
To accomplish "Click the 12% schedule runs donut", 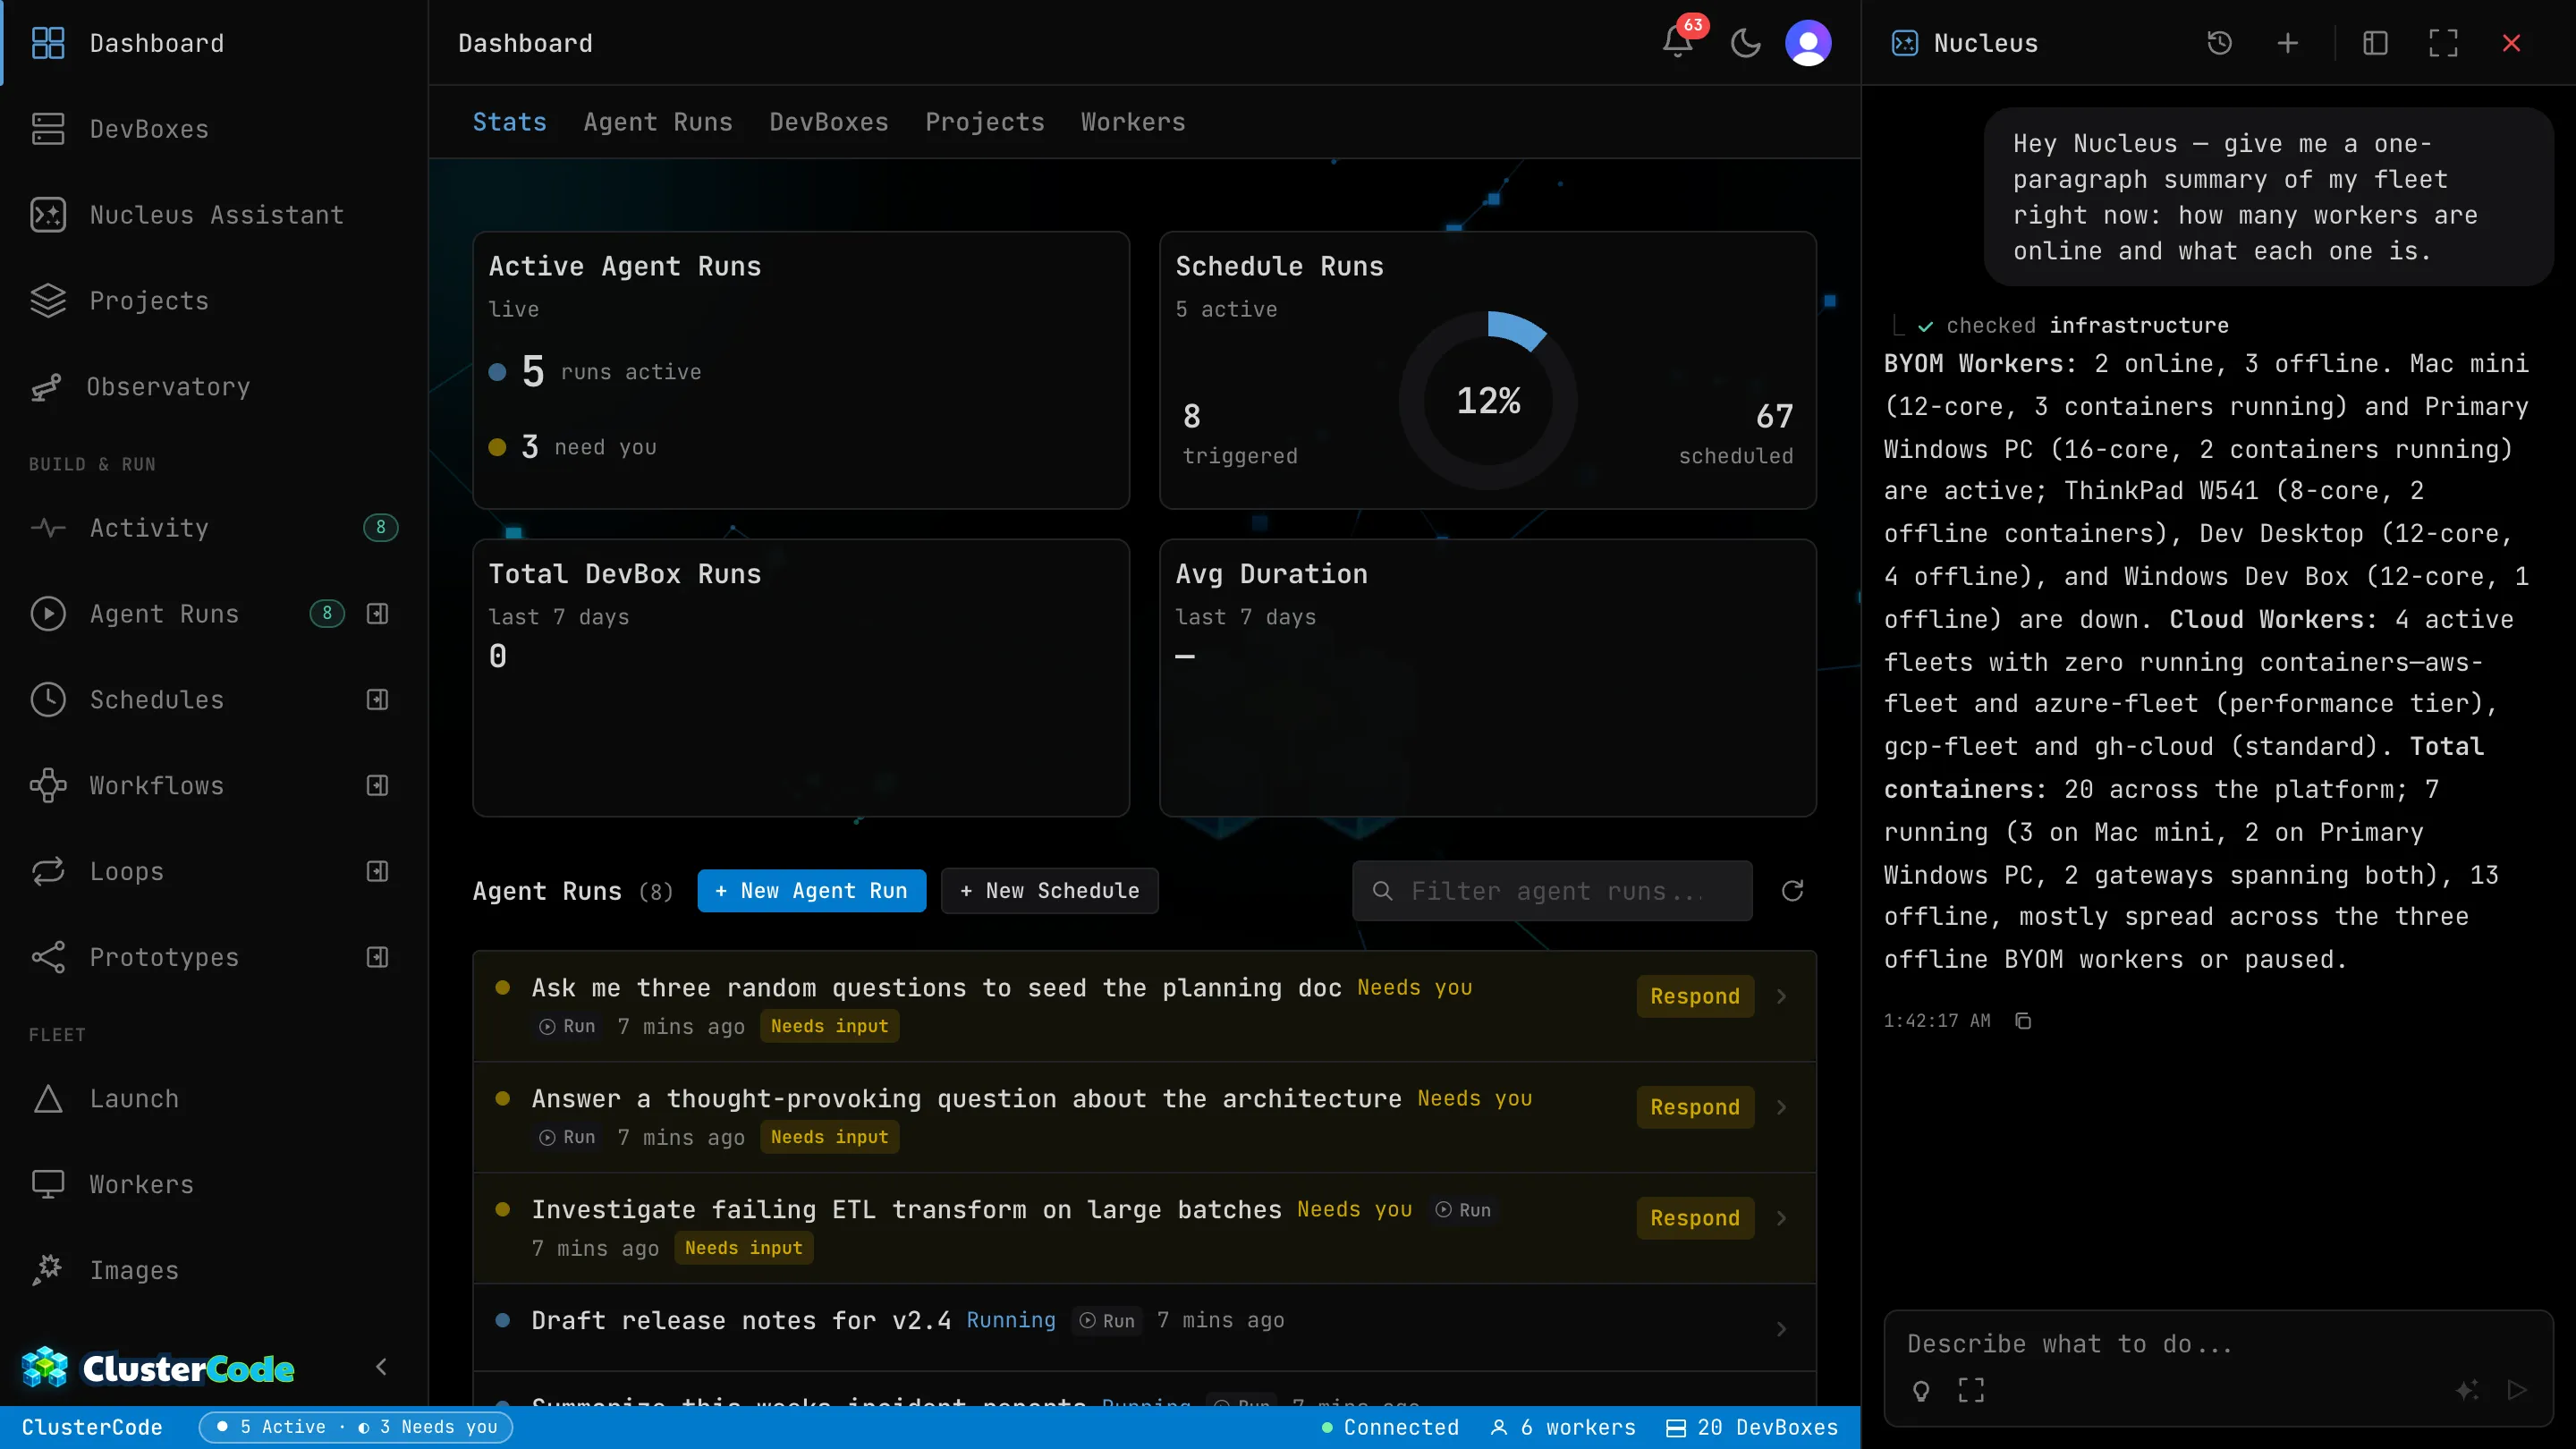I will point(1488,401).
